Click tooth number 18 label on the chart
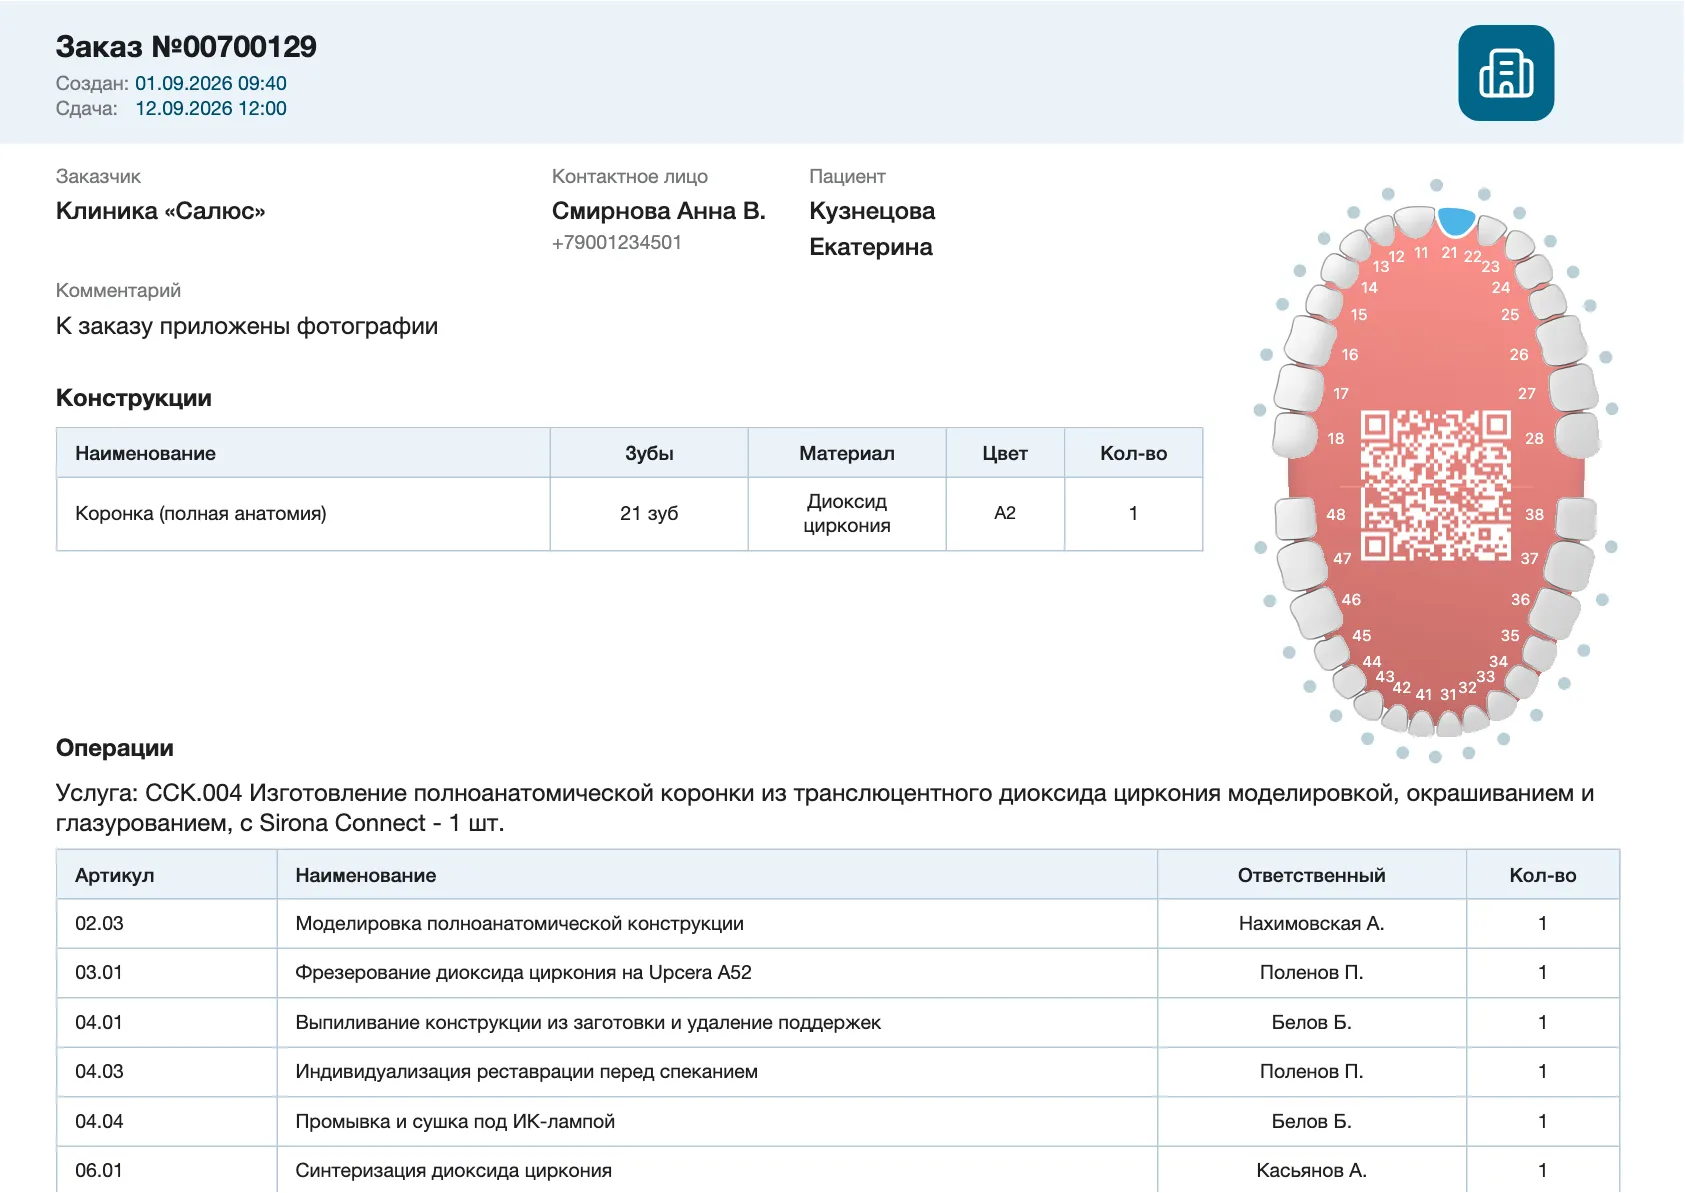The image size is (1685, 1193). tap(1336, 438)
